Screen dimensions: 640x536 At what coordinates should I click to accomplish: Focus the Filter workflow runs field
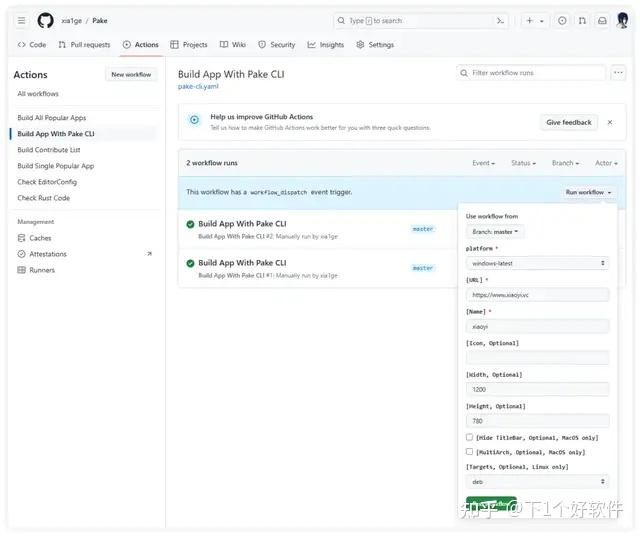531,73
